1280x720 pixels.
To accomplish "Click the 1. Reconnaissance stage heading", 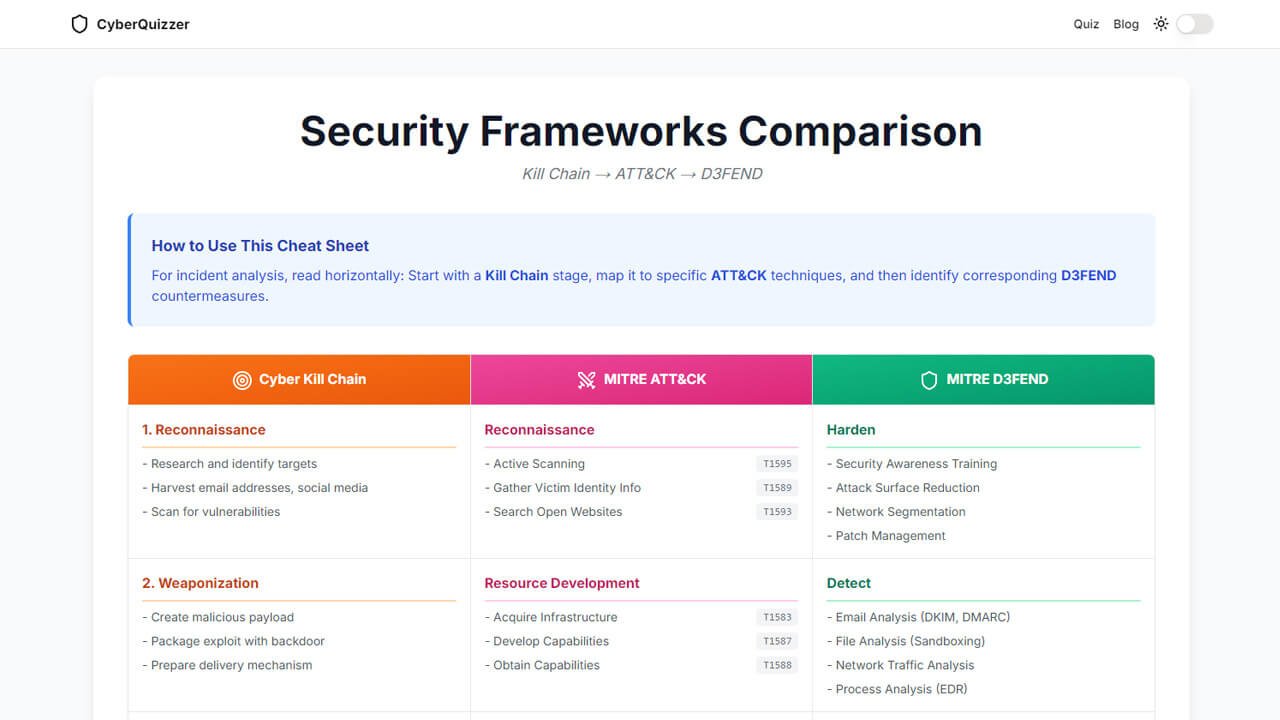I will pyautogui.click(x=204, y=430).
